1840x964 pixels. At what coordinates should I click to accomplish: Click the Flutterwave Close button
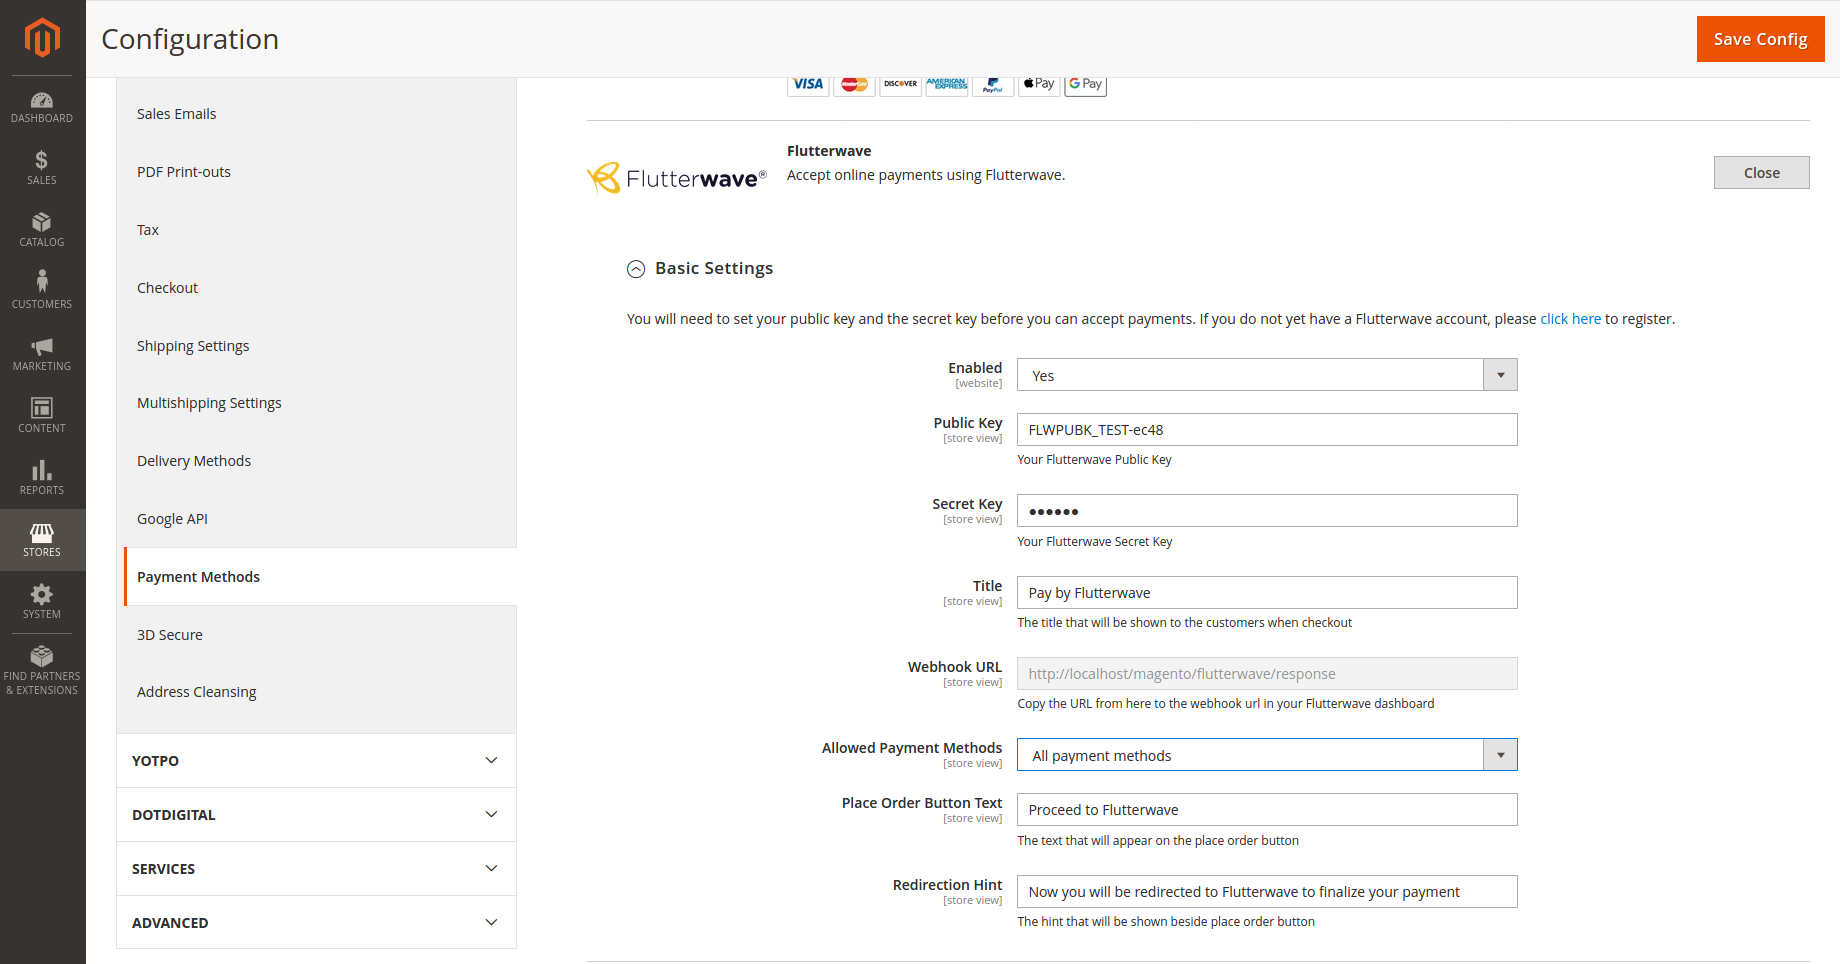(1761, 173)
